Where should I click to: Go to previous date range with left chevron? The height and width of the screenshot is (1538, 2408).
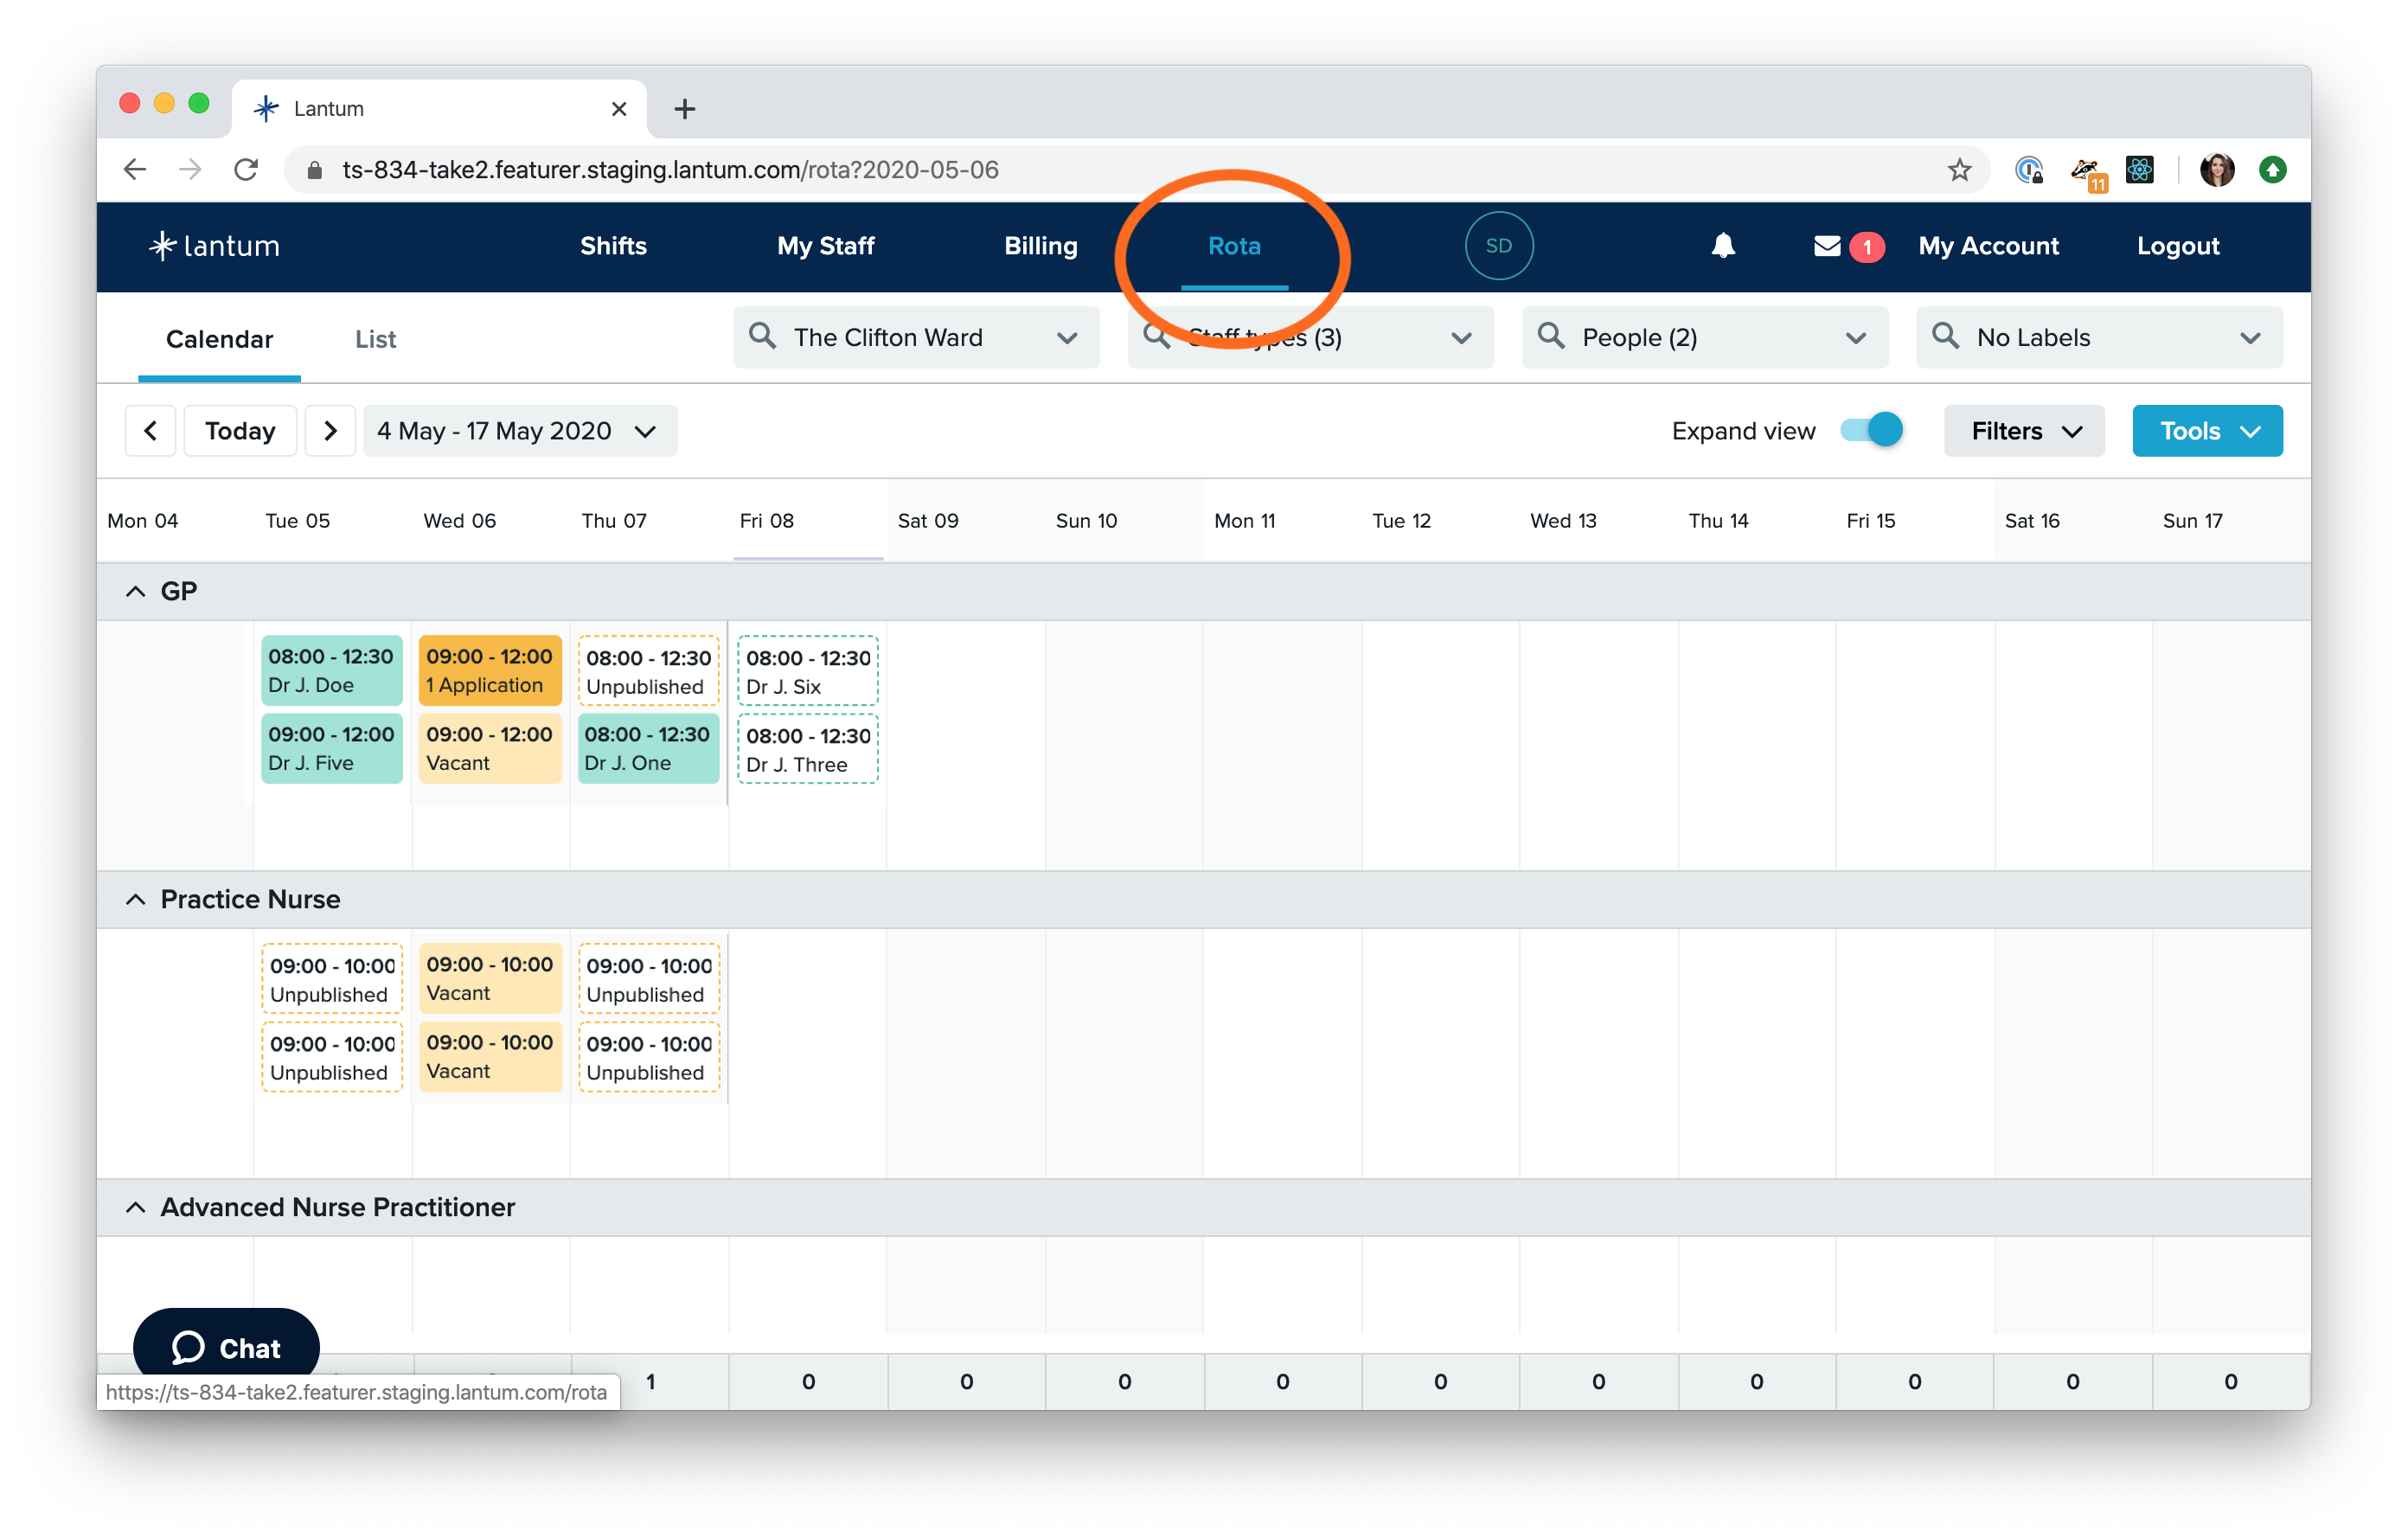(x=151, y=431)
